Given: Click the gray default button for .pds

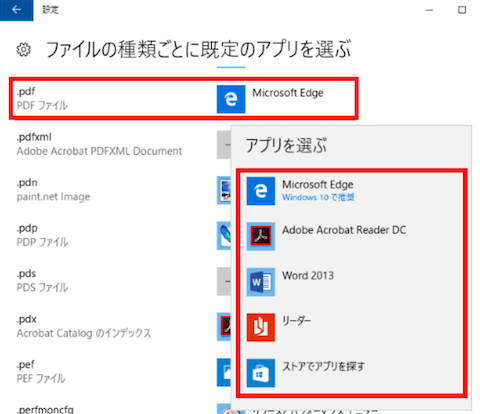Looking at the screenshot, I should click(224, 281).
